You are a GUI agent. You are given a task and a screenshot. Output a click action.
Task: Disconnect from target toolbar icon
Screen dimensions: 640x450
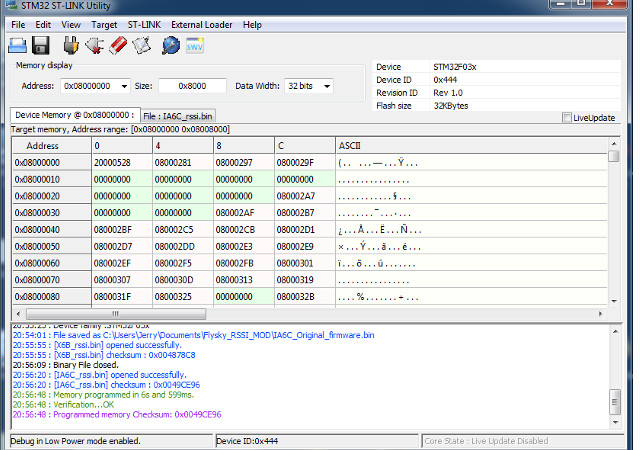pyautogui.click(x=94, y=45)
